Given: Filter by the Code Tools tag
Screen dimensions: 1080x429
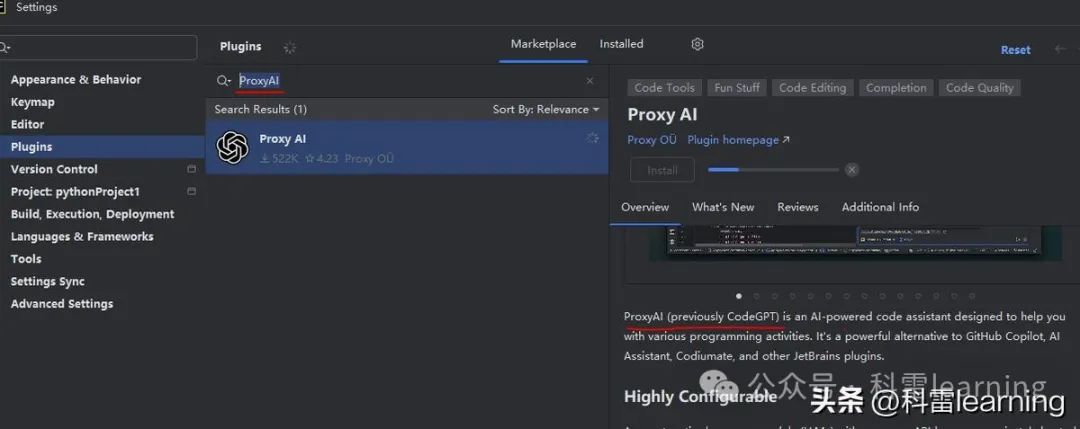Looking at the screenshot, I should click(665, 87).
